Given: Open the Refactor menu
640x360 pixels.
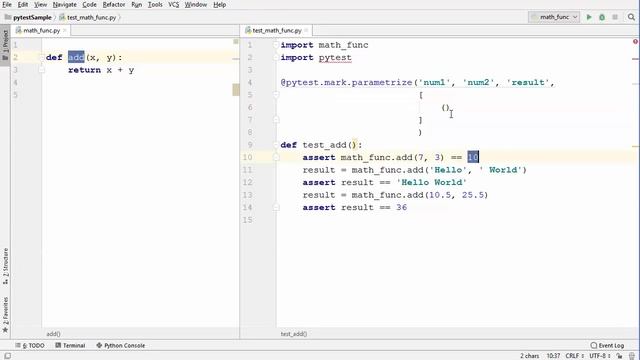Looking at the screenshot, I should (114, 4).
